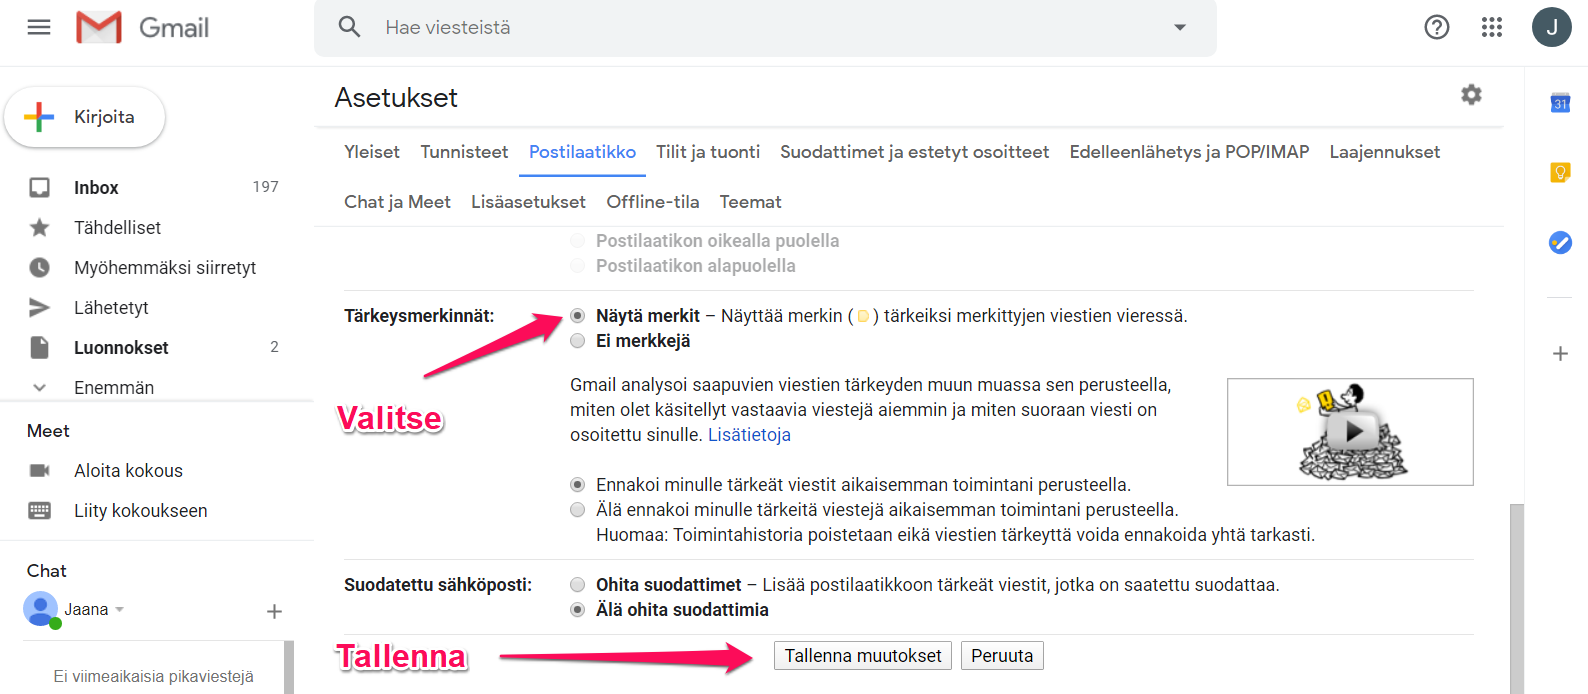Click the Tallenna muutokset button

pos(863,656)
